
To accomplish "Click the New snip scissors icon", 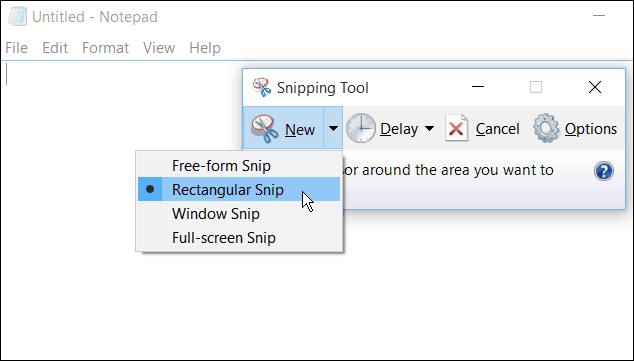I will coord(265,129).
